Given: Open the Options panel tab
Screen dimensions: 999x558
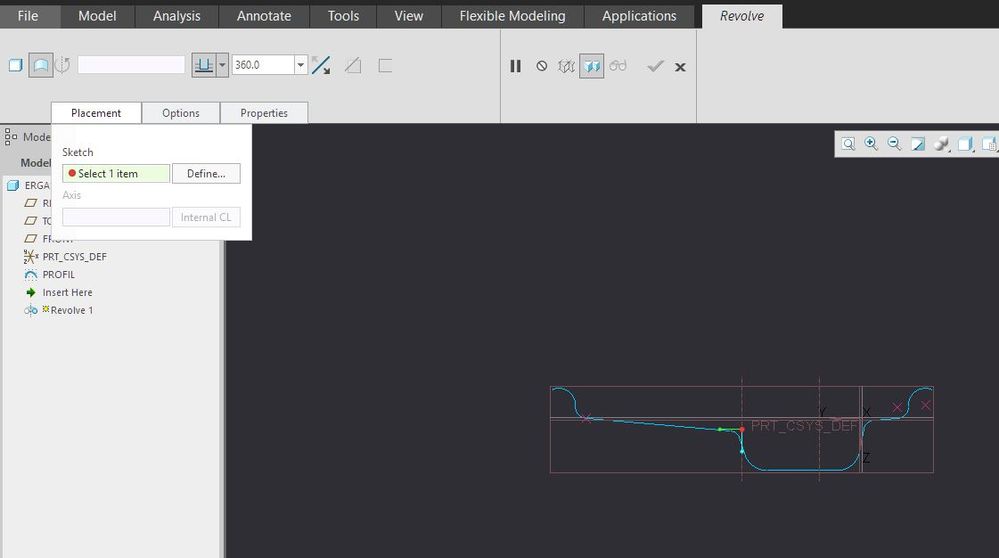Looking at the screenshot, I should click(x=181, y=113).
